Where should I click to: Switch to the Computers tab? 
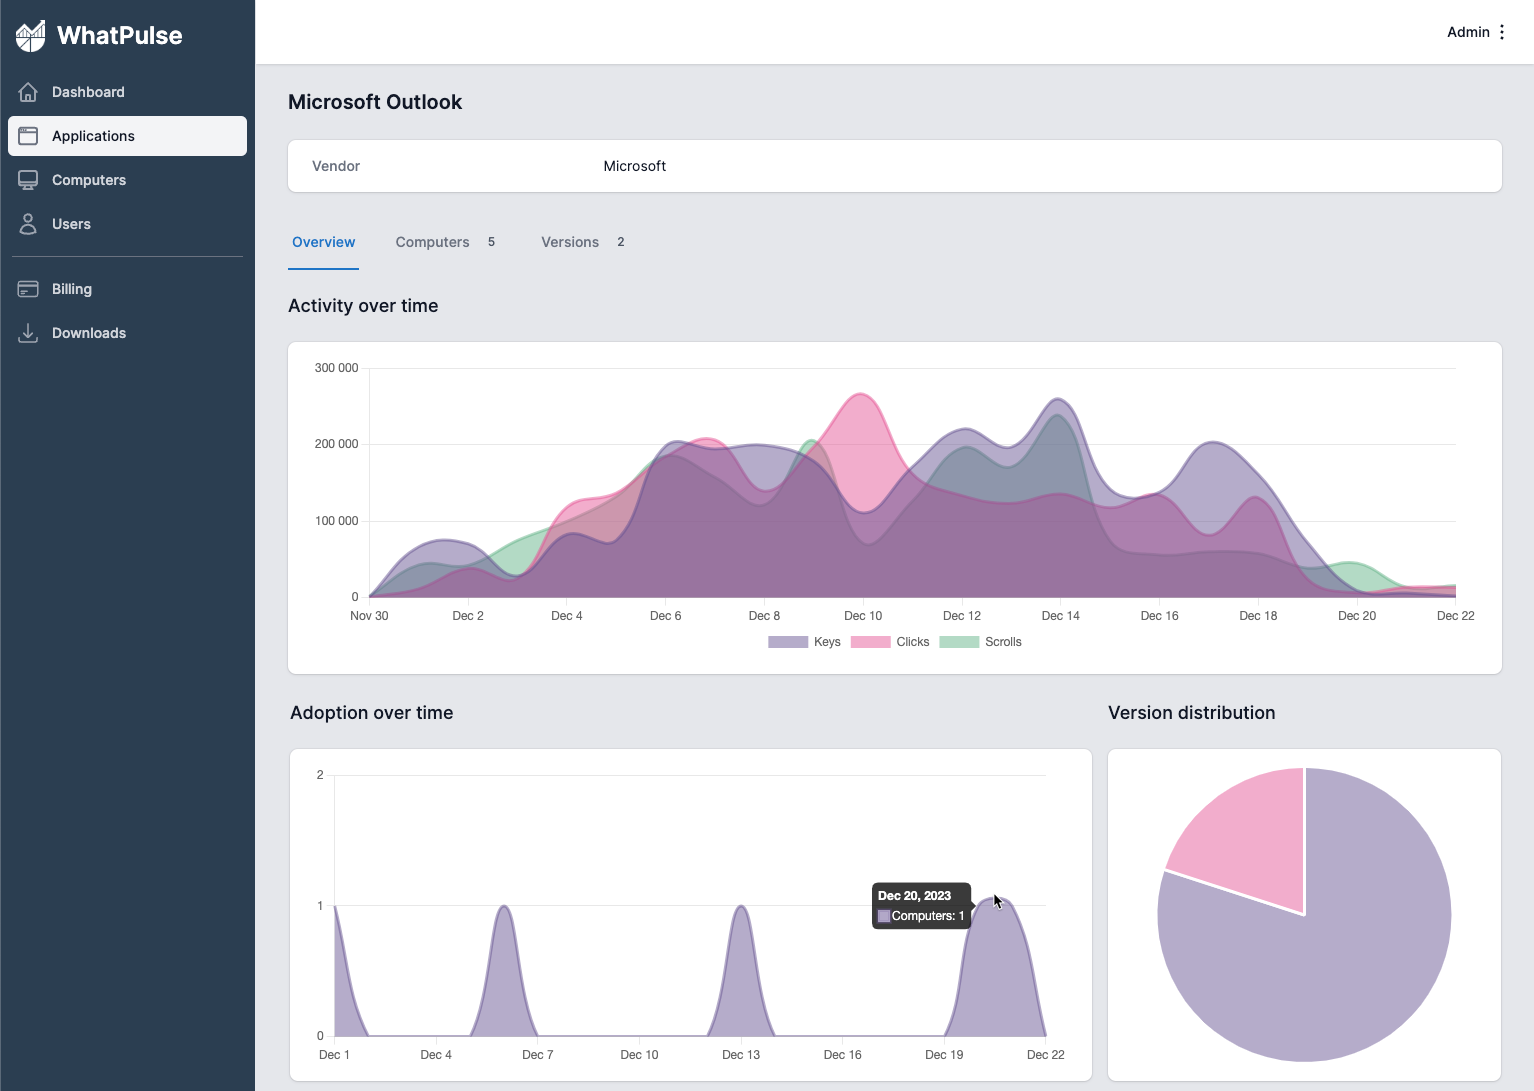pos(445,242)
